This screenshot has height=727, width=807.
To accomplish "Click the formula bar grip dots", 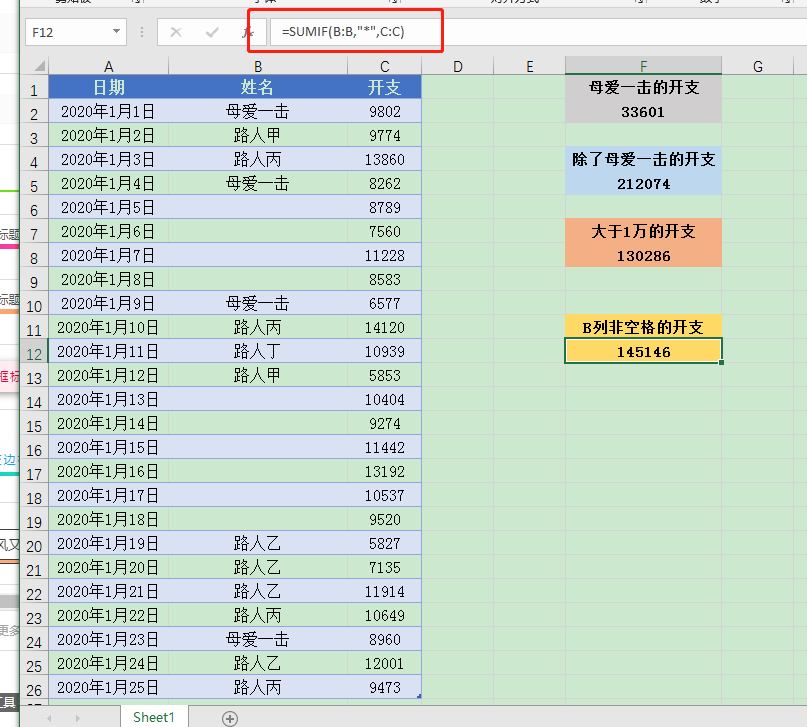I will (142, 32).
